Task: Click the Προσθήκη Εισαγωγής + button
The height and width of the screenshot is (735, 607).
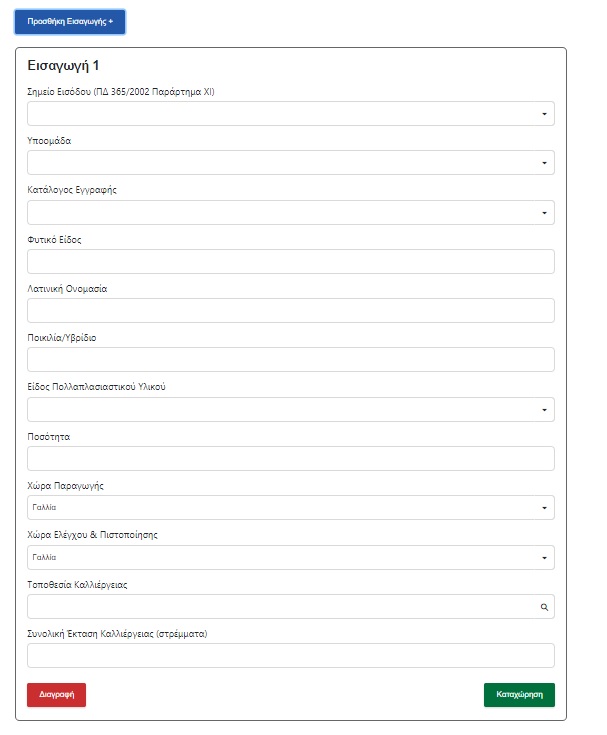Action: coord(70,22)
